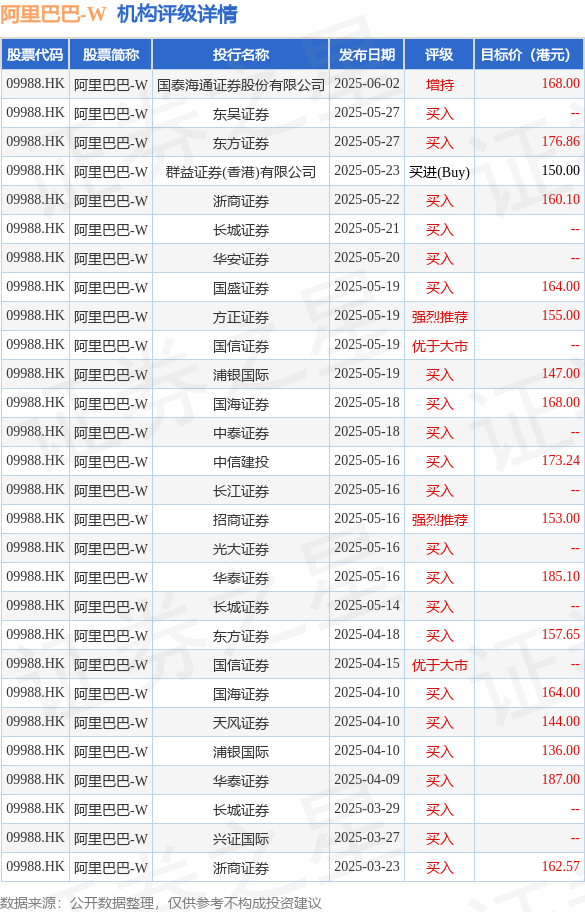Click the 投行名称 column header

pos(241,55)
